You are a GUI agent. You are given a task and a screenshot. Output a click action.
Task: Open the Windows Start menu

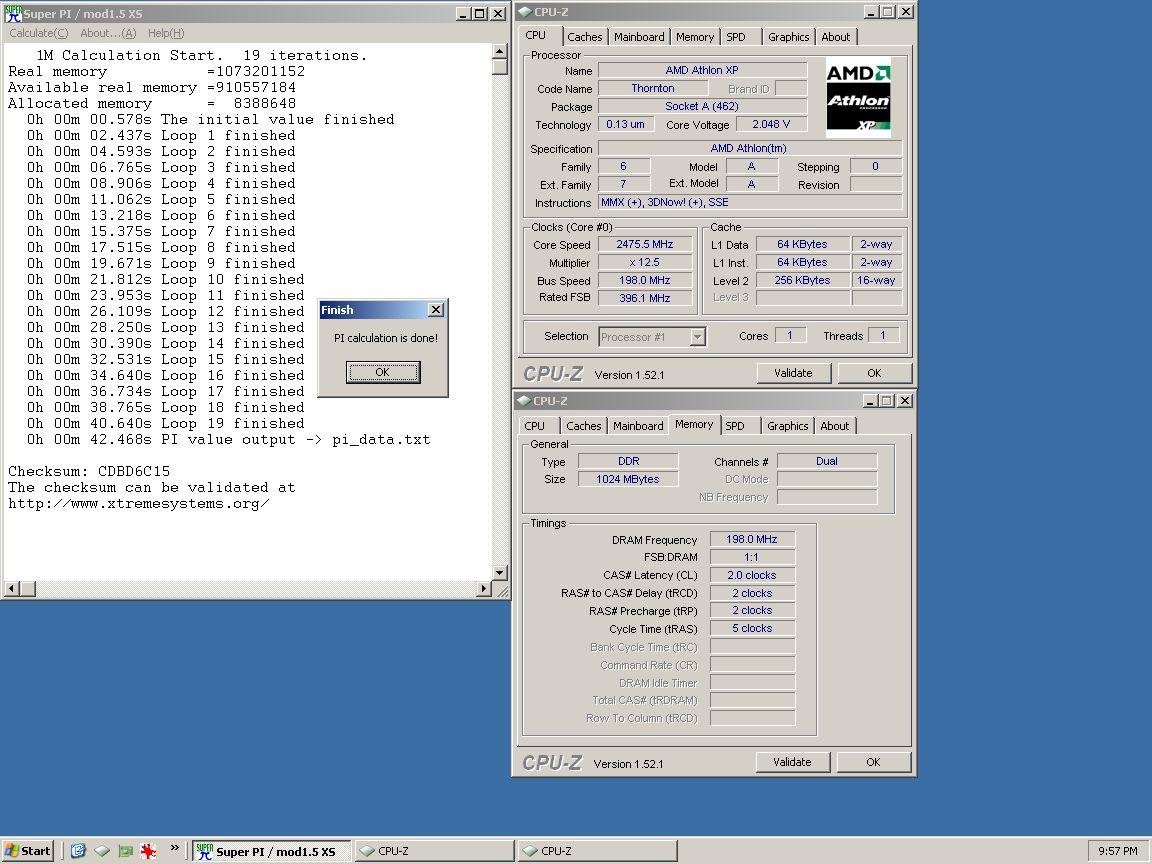click(x=28, y=851)
